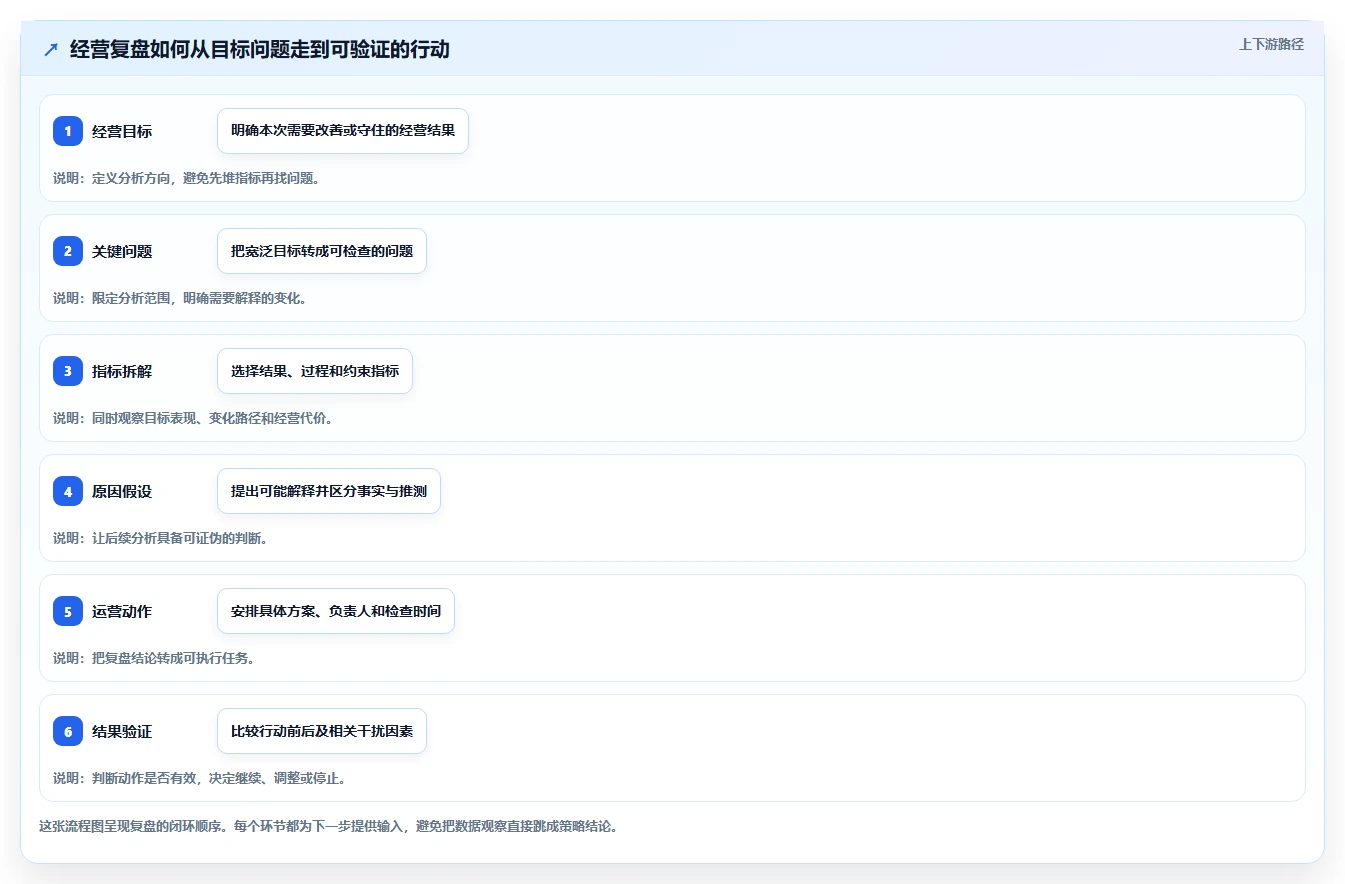Viewport: 1345px width, 884px height.
Task: Click the note 同时观察目标表现、变化路径和经营代价
Action: (x=212, y=418)
